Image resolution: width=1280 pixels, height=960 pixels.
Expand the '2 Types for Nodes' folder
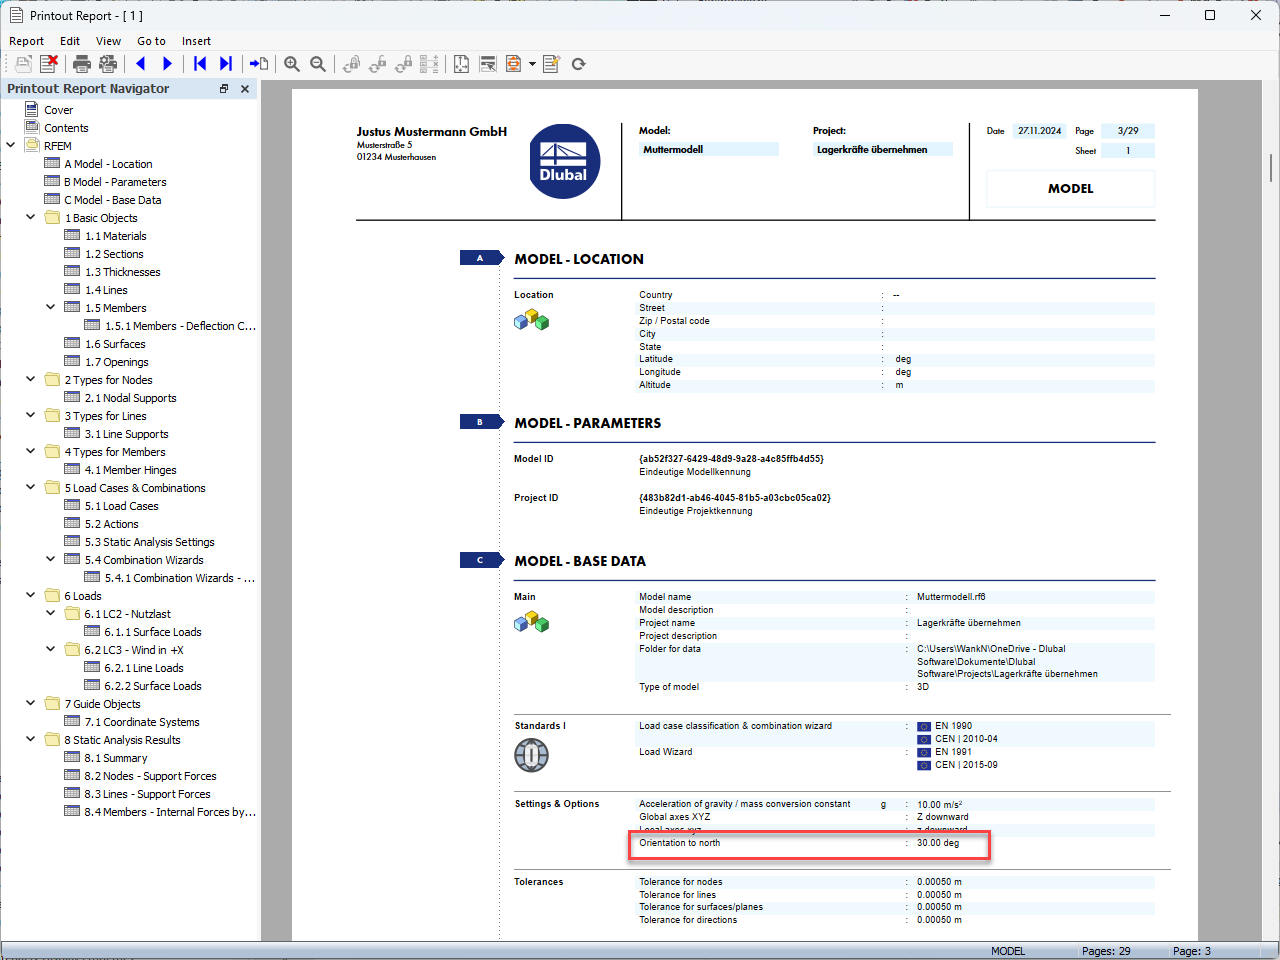29,379
